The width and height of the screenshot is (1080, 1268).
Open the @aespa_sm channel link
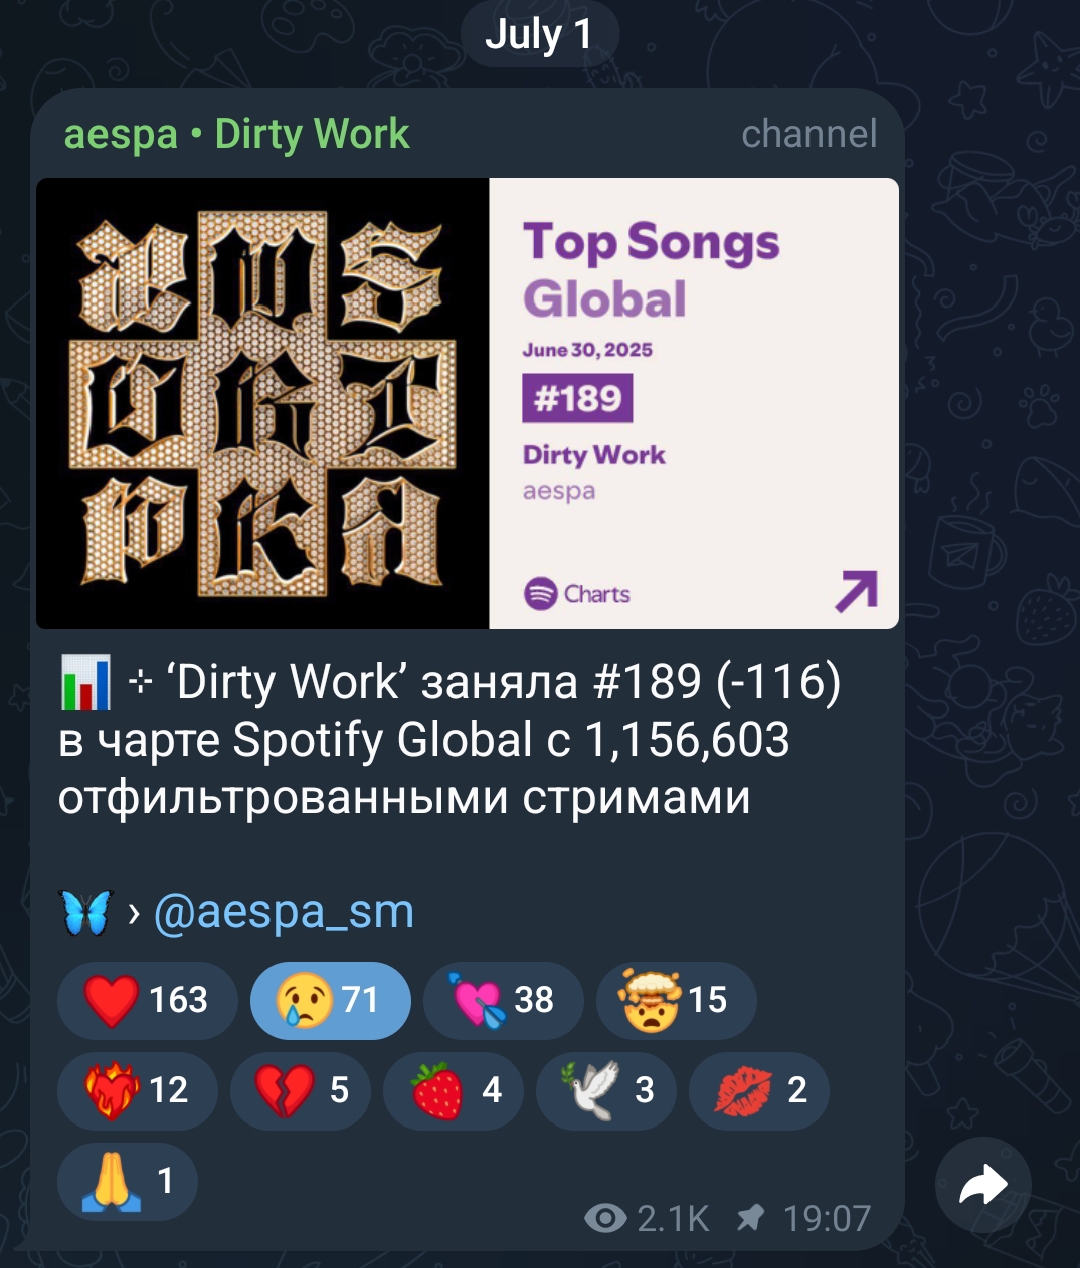(284, 912)
